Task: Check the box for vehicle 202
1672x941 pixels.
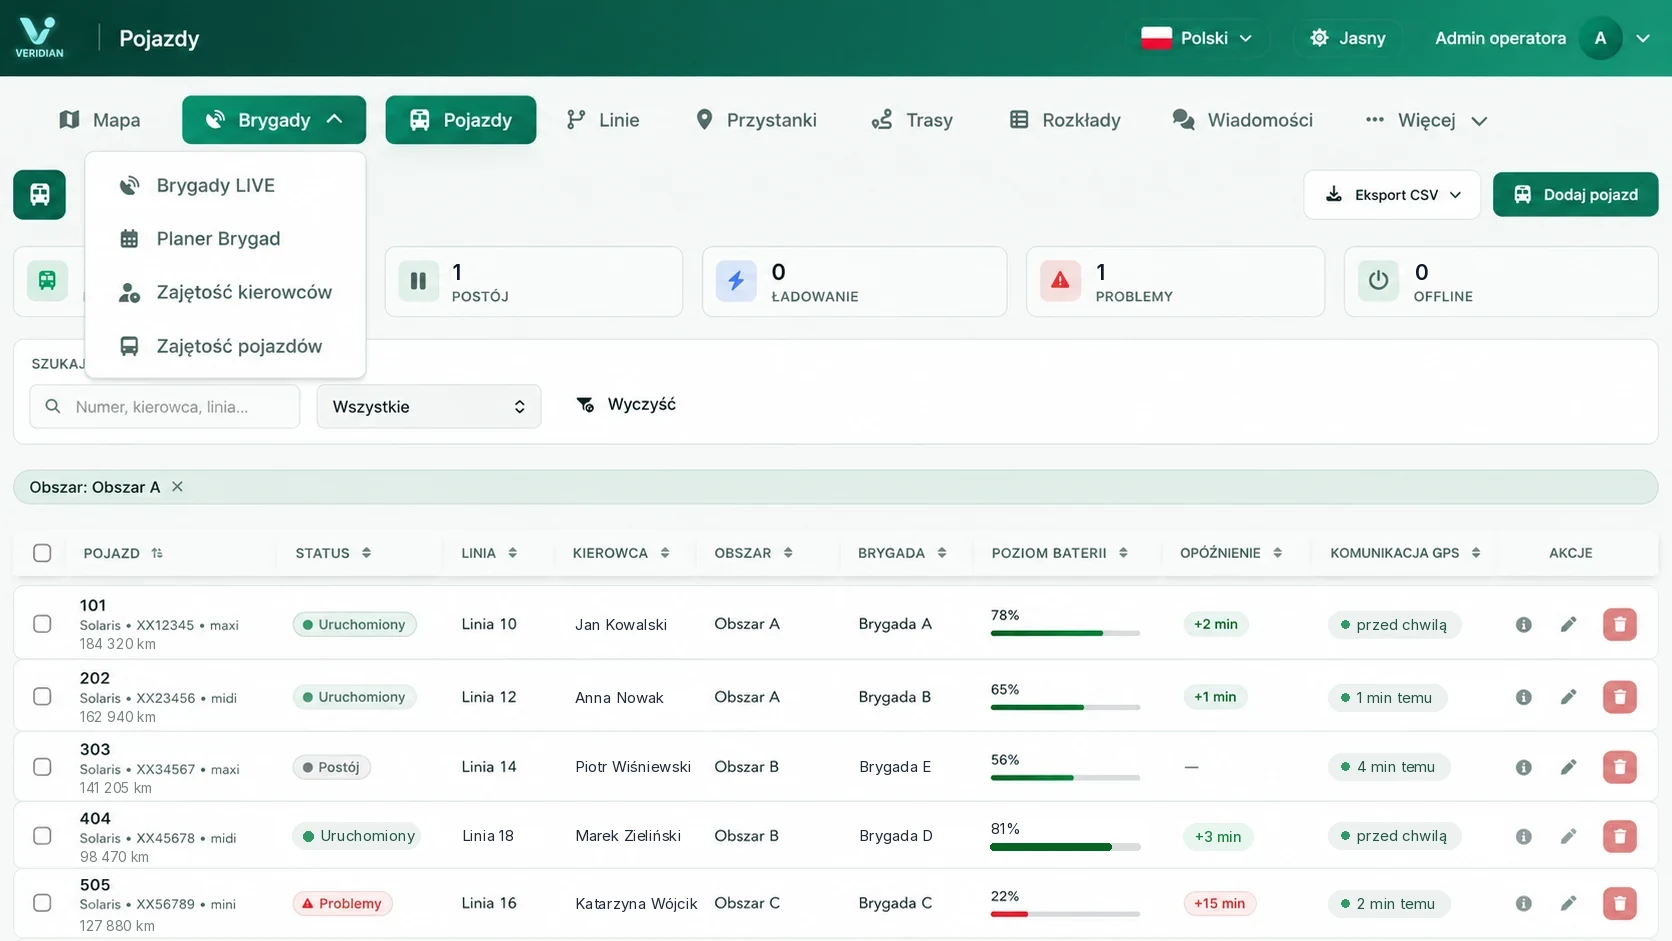Action: tap(42, 696)
